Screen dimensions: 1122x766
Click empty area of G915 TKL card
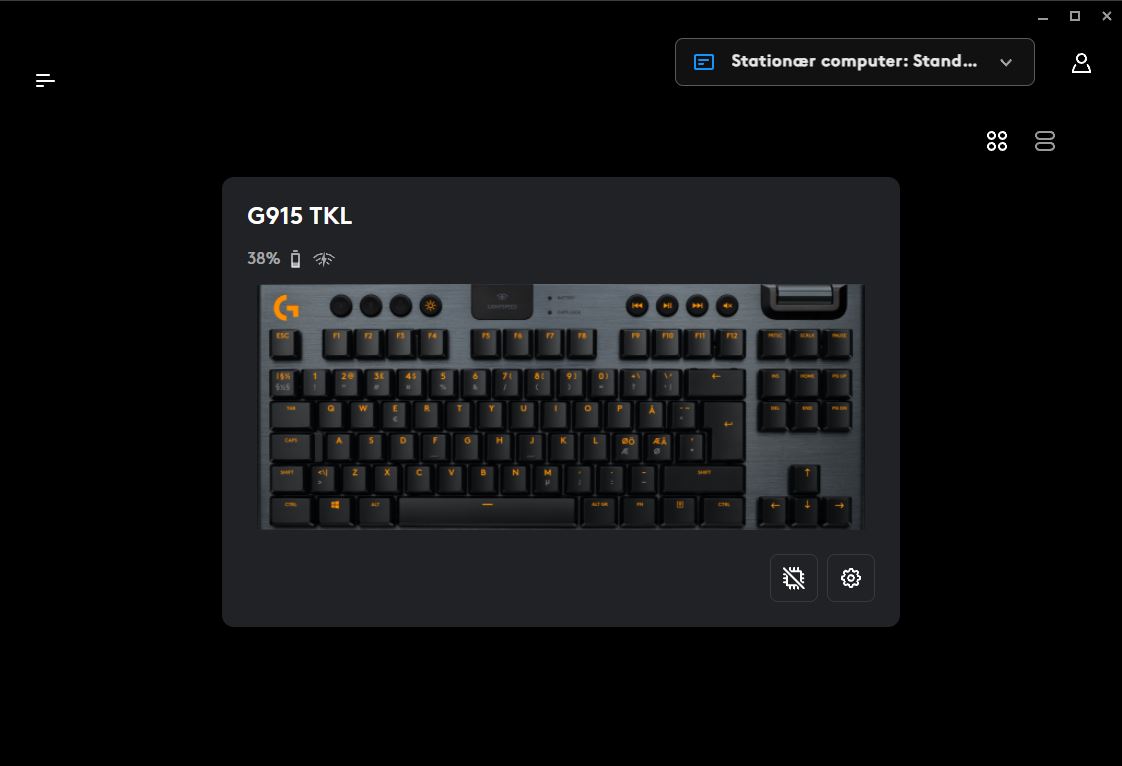[x=501, y=578]
